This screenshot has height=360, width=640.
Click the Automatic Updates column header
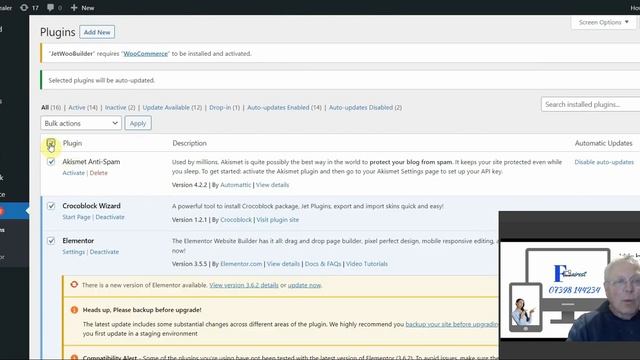pyautogui.click(x=603, y=143)
